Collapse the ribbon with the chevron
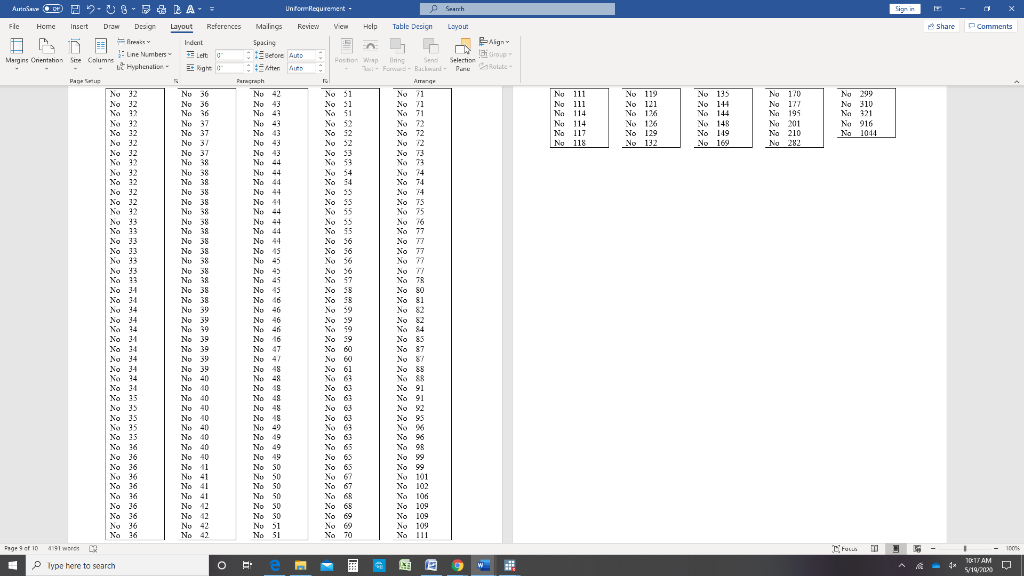Screen dimensions: 1024x576 (1016, 82)
